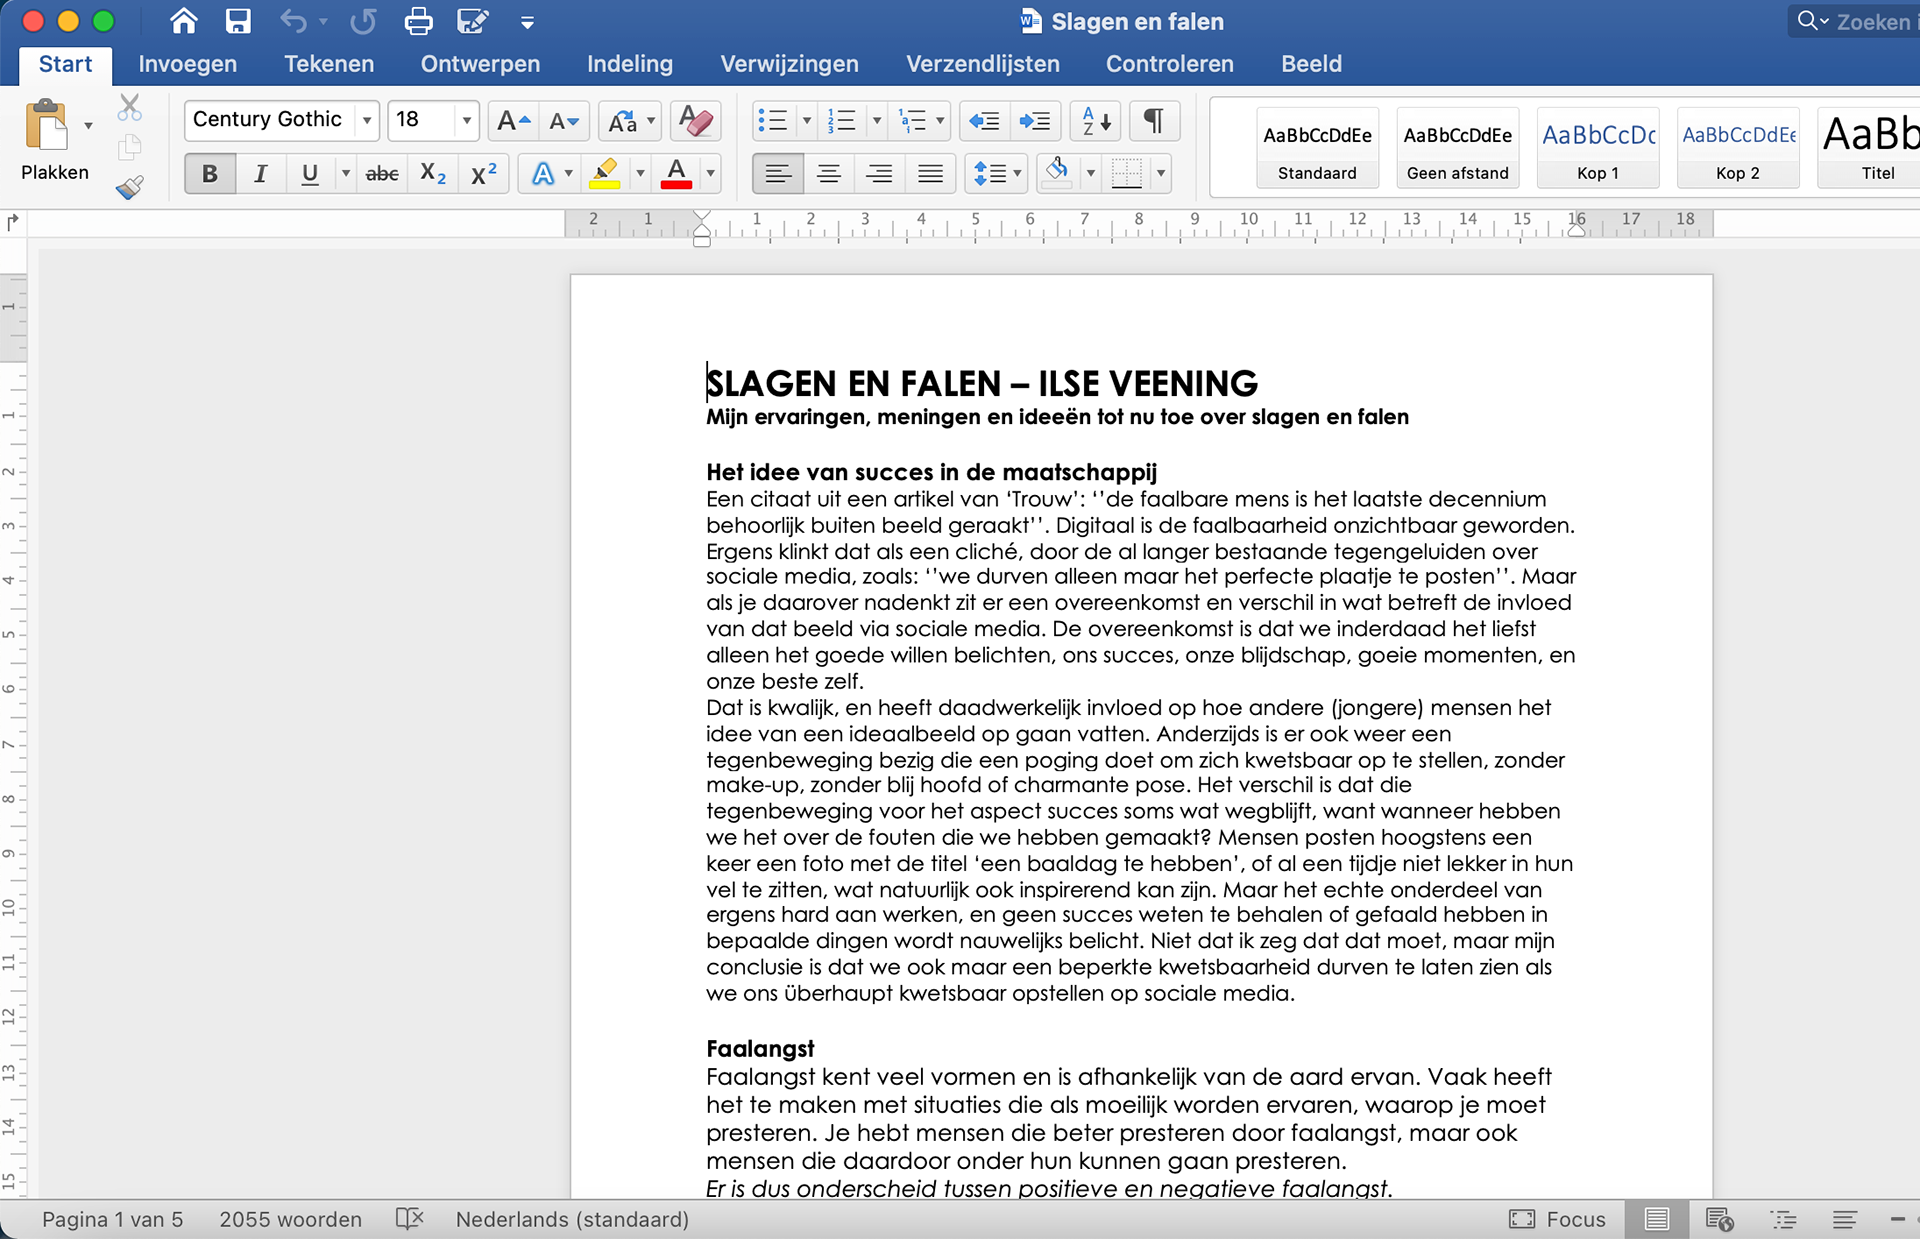Click the Save floppy disk icon
1920x1239 pixels.
pyautogui.click(x=238, y=21)
